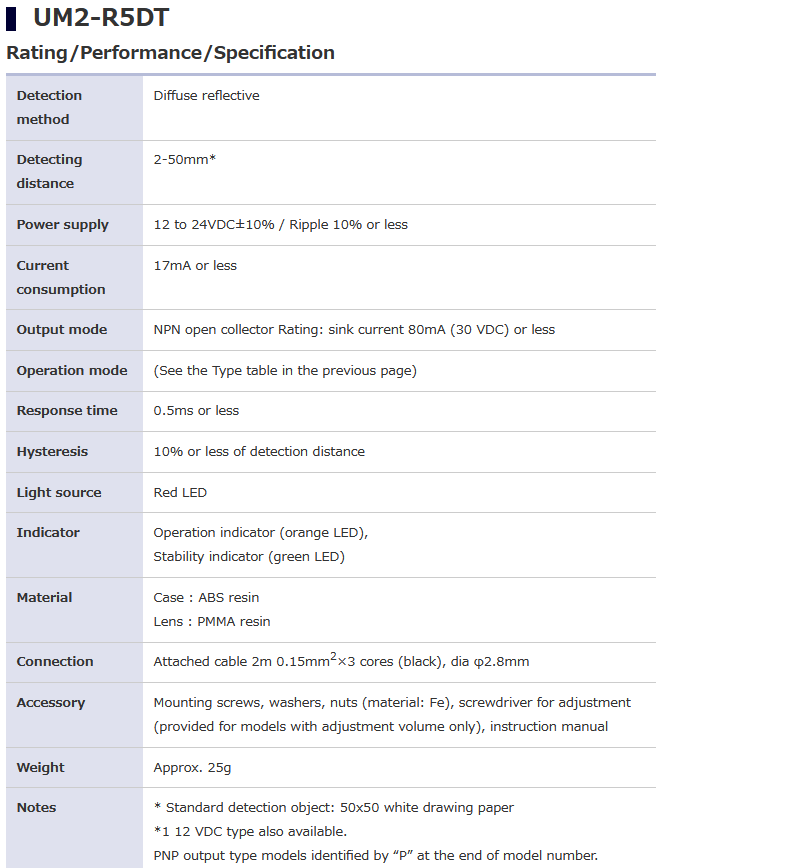Viewport: 803px width, 868px height.
Task: Select the Hysteresis row label
Action: point(51,452)
